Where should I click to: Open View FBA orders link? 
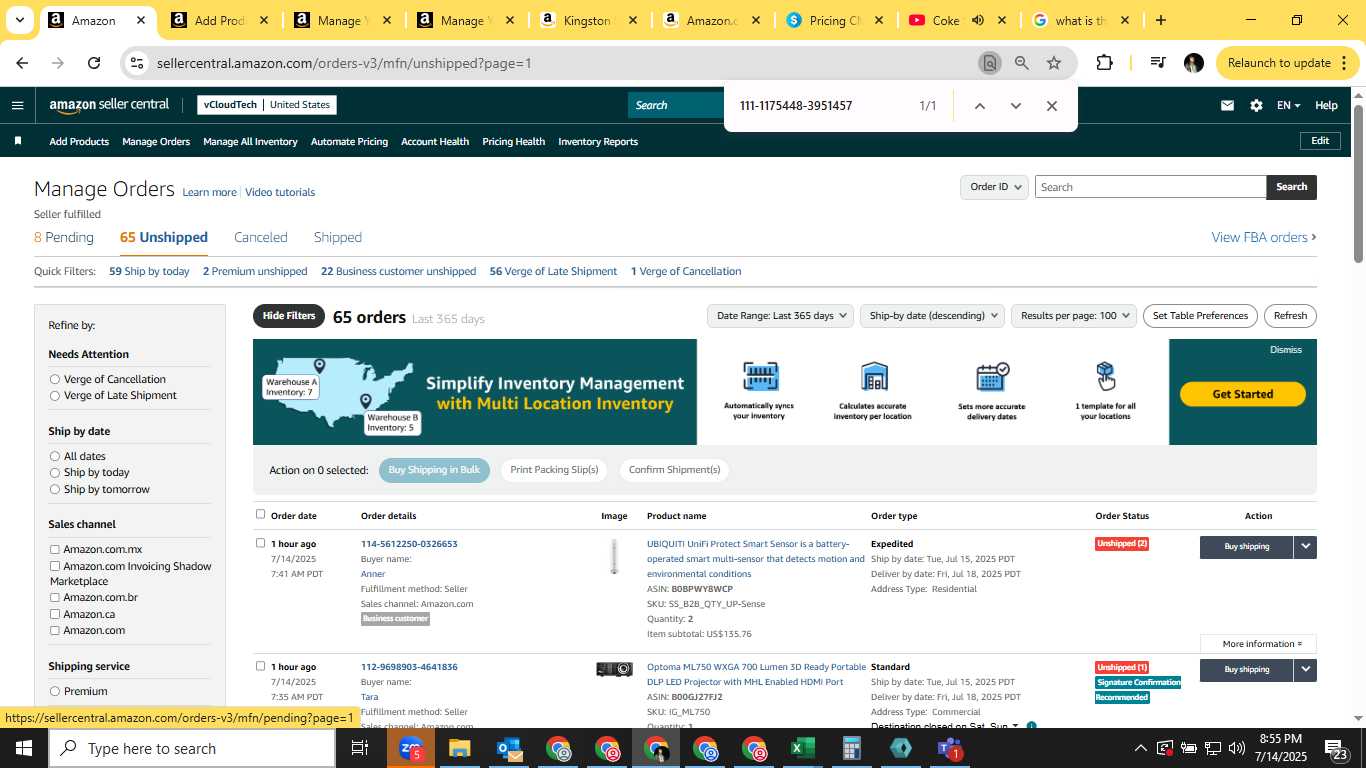[x=1264, y=237]
